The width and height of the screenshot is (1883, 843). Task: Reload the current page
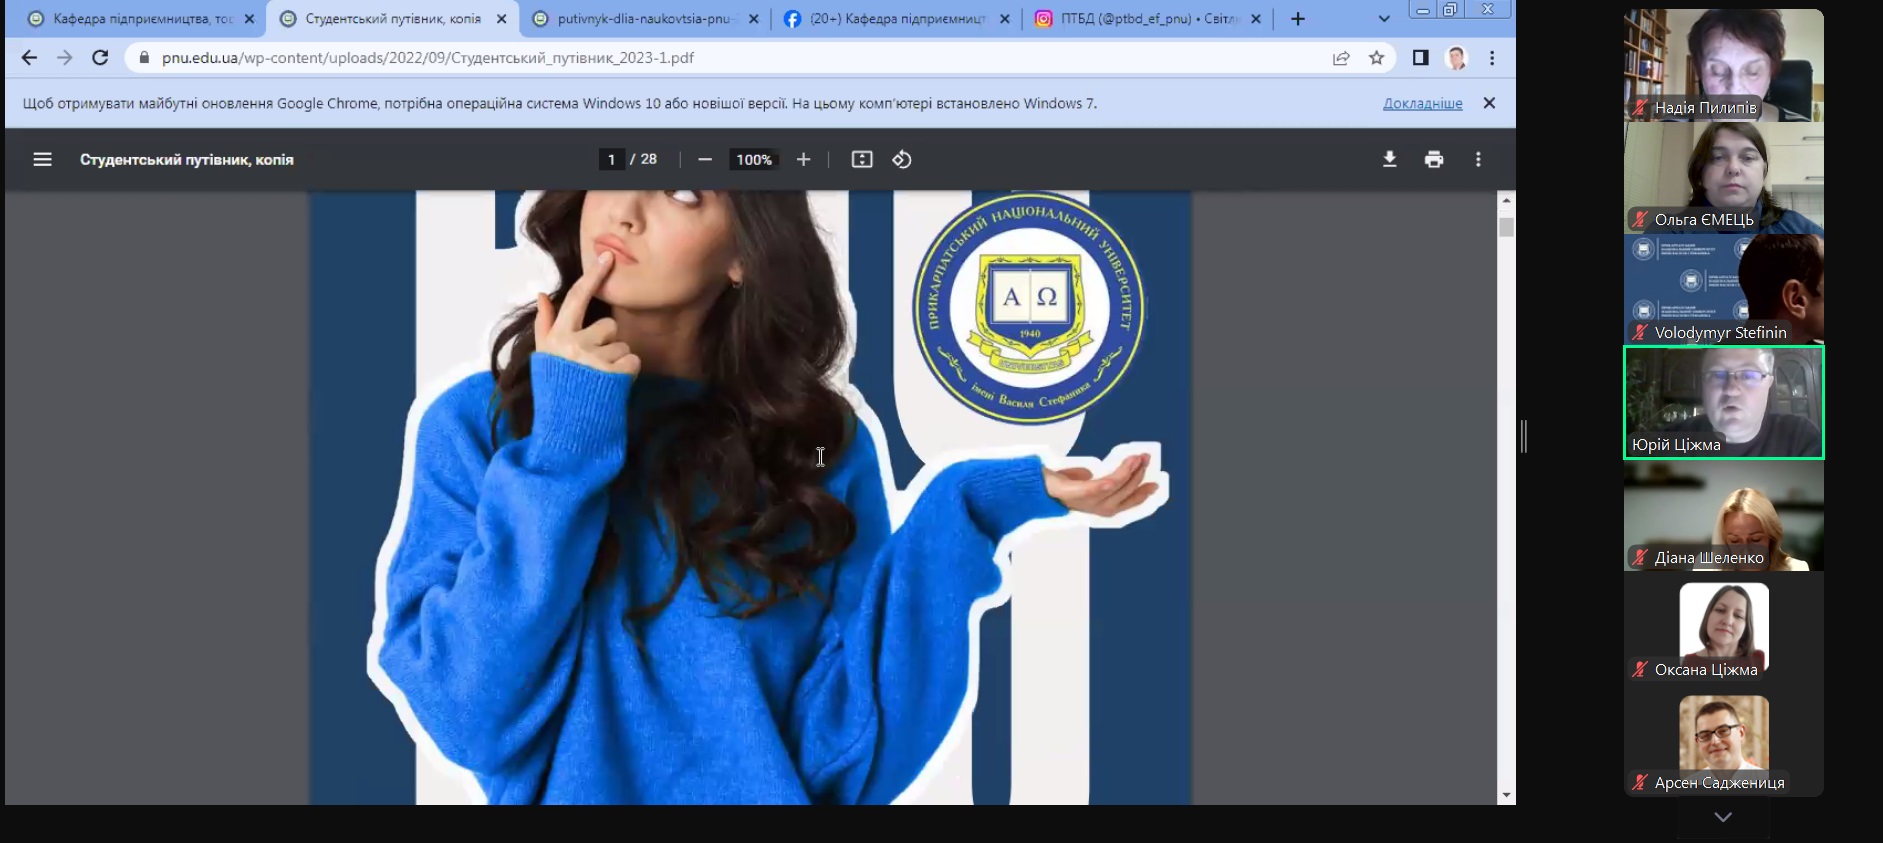(x=100, y=58)
